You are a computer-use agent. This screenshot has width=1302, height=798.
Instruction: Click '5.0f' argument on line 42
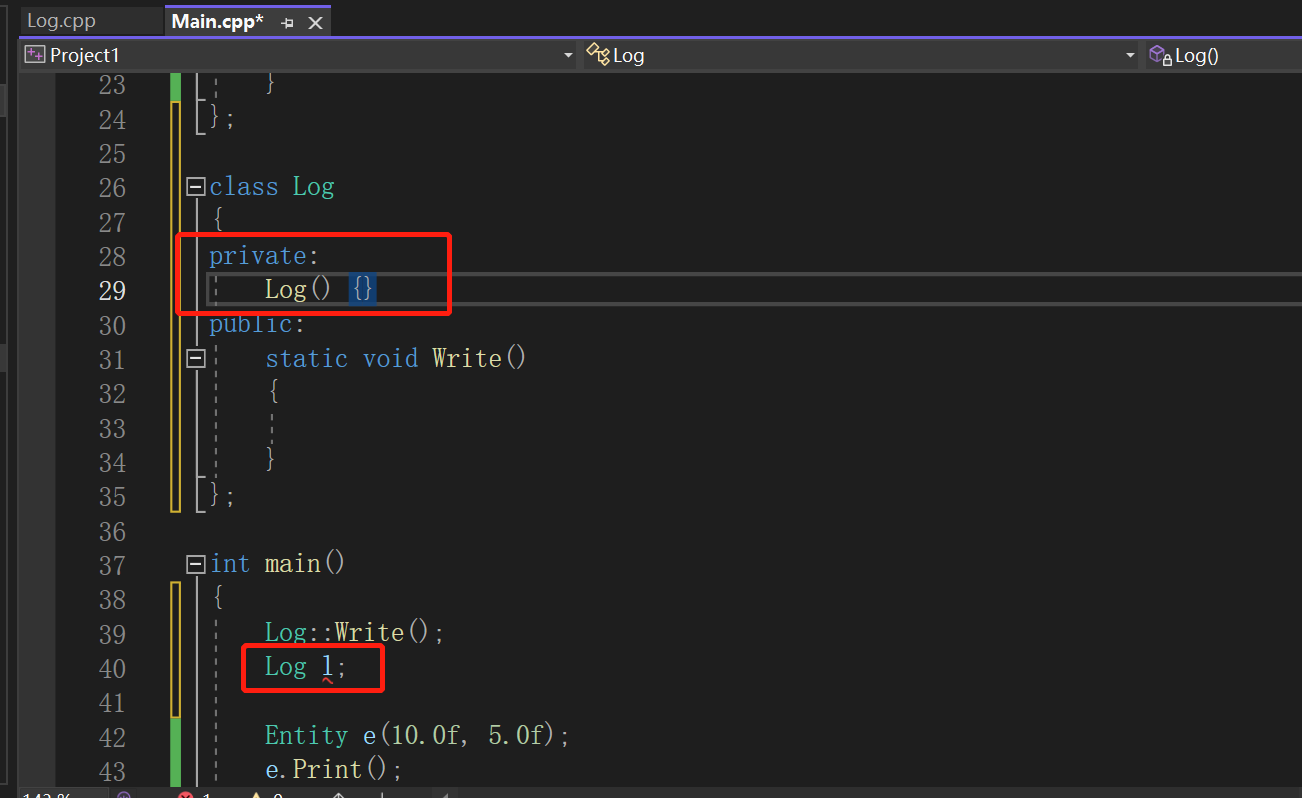515,736
